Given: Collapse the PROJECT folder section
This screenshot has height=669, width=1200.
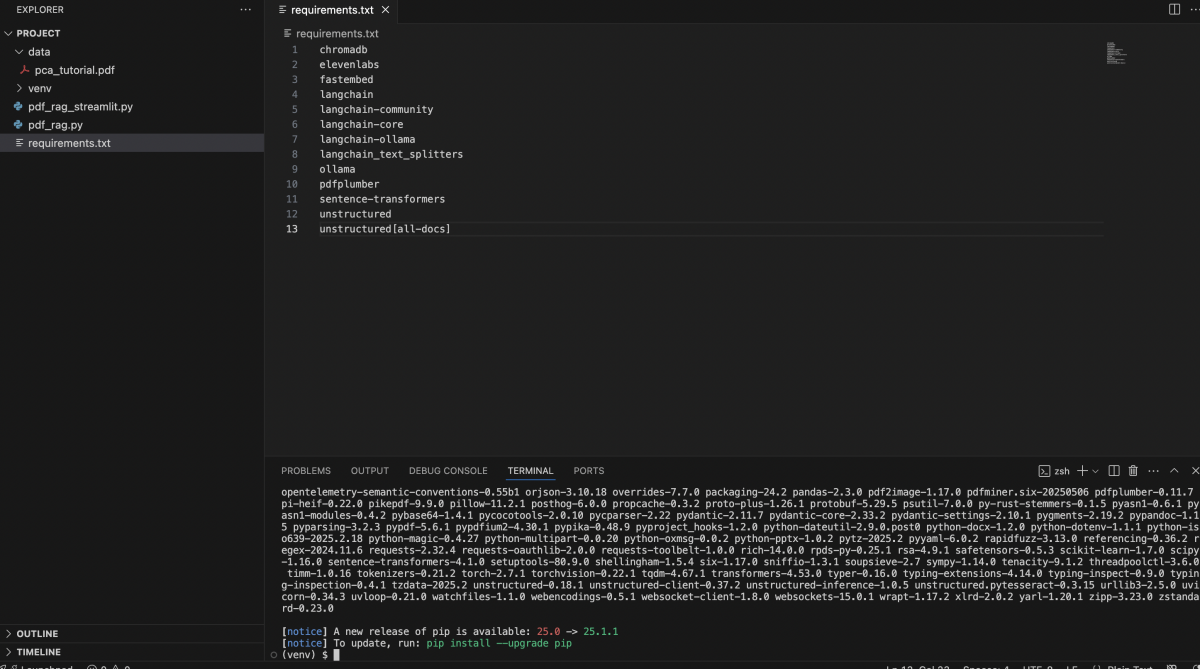Looking at the screenshot, I should 9,33.
